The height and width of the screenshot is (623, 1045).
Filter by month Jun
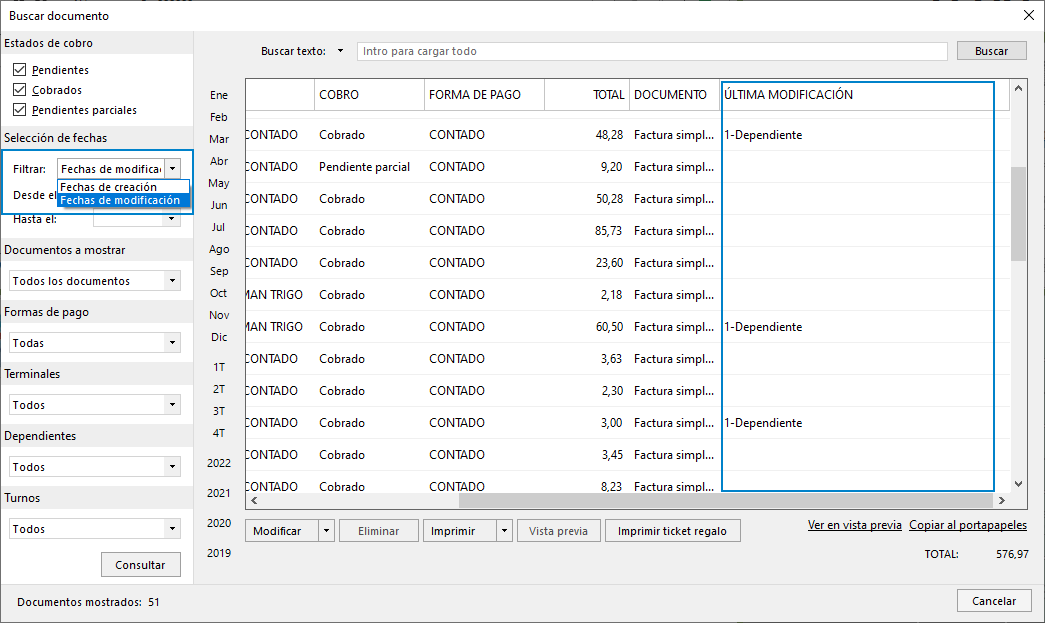point(219,205)
